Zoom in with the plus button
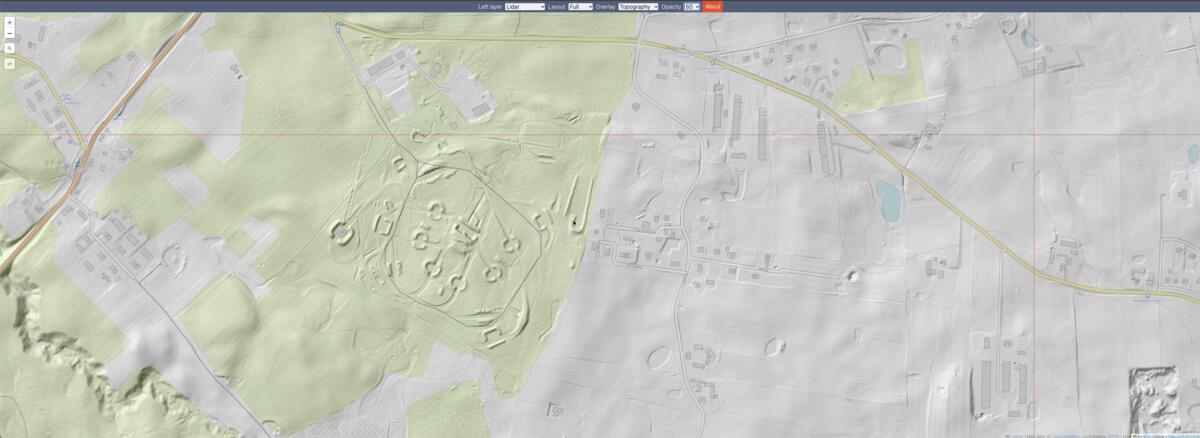This screenshot has height=438, width=1200. [9, 21]
